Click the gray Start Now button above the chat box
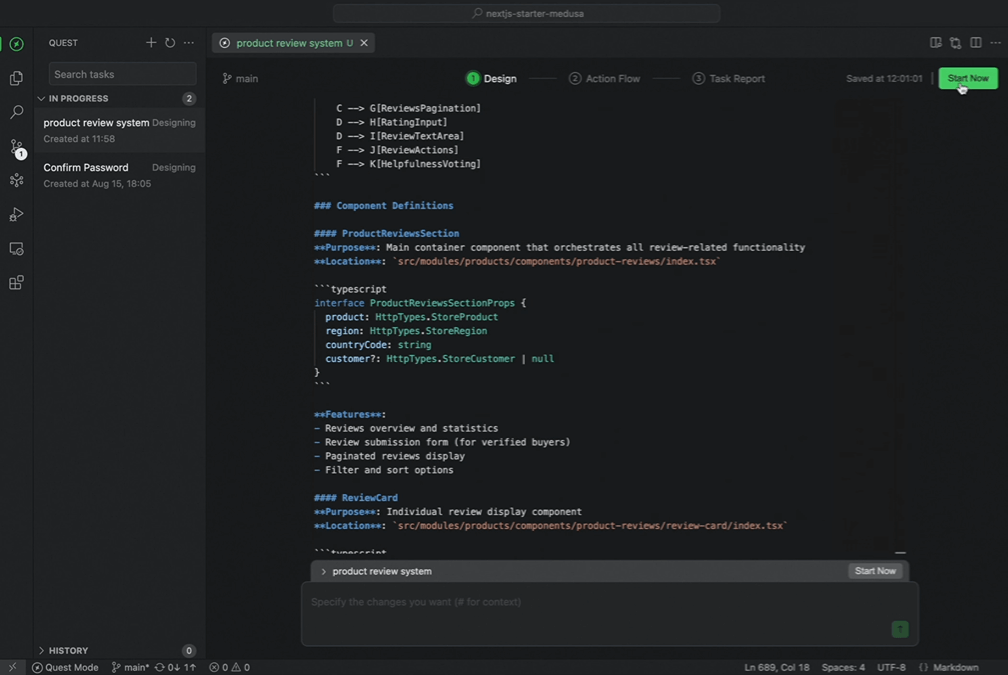This screenshot has height=675, width=1008. (875, 571)
